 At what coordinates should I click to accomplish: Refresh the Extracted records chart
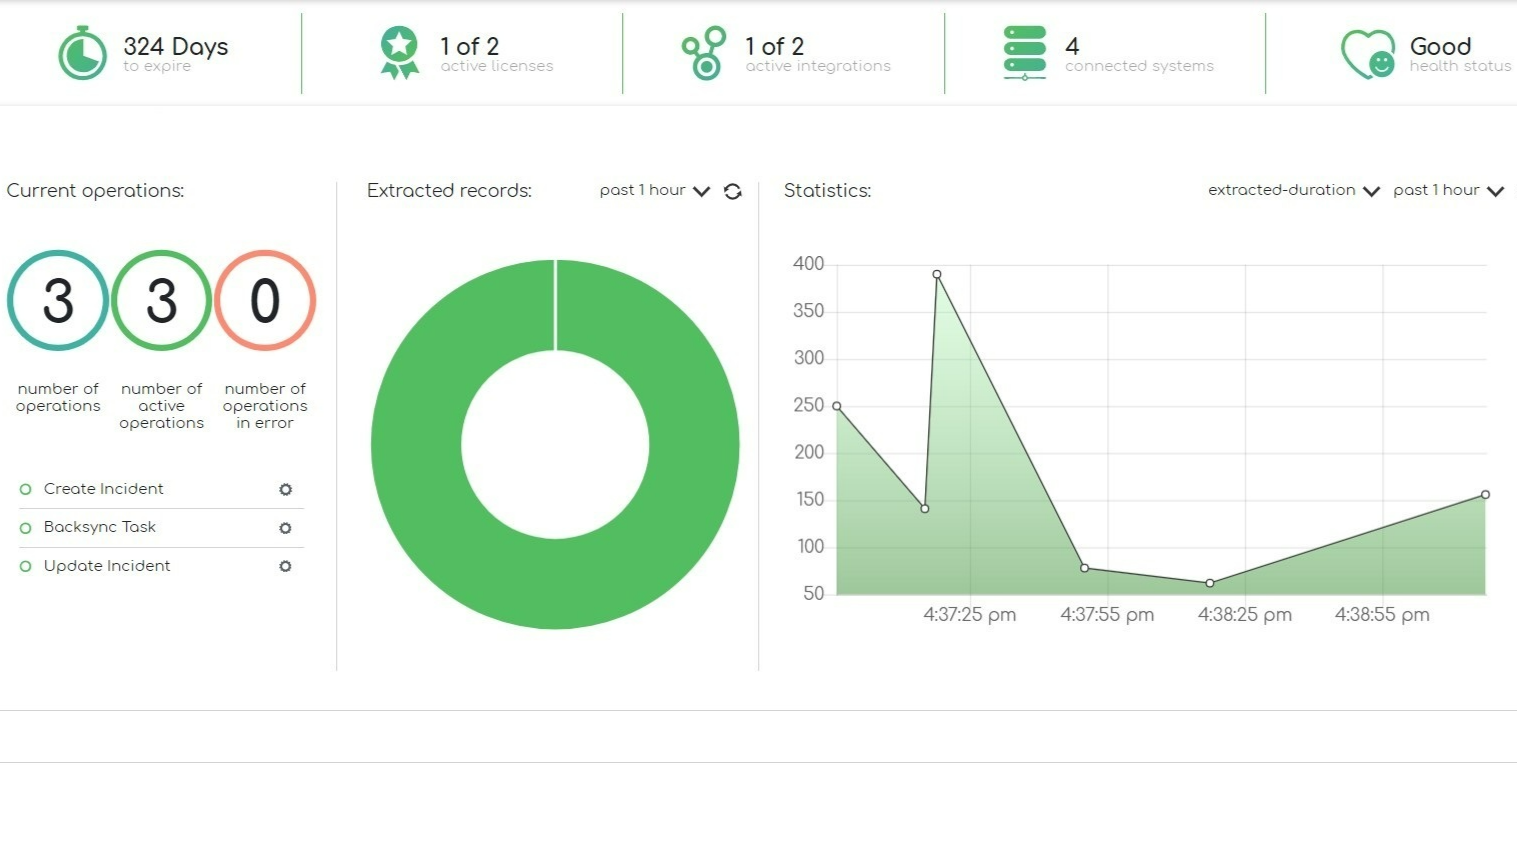[x=733, y=191]
